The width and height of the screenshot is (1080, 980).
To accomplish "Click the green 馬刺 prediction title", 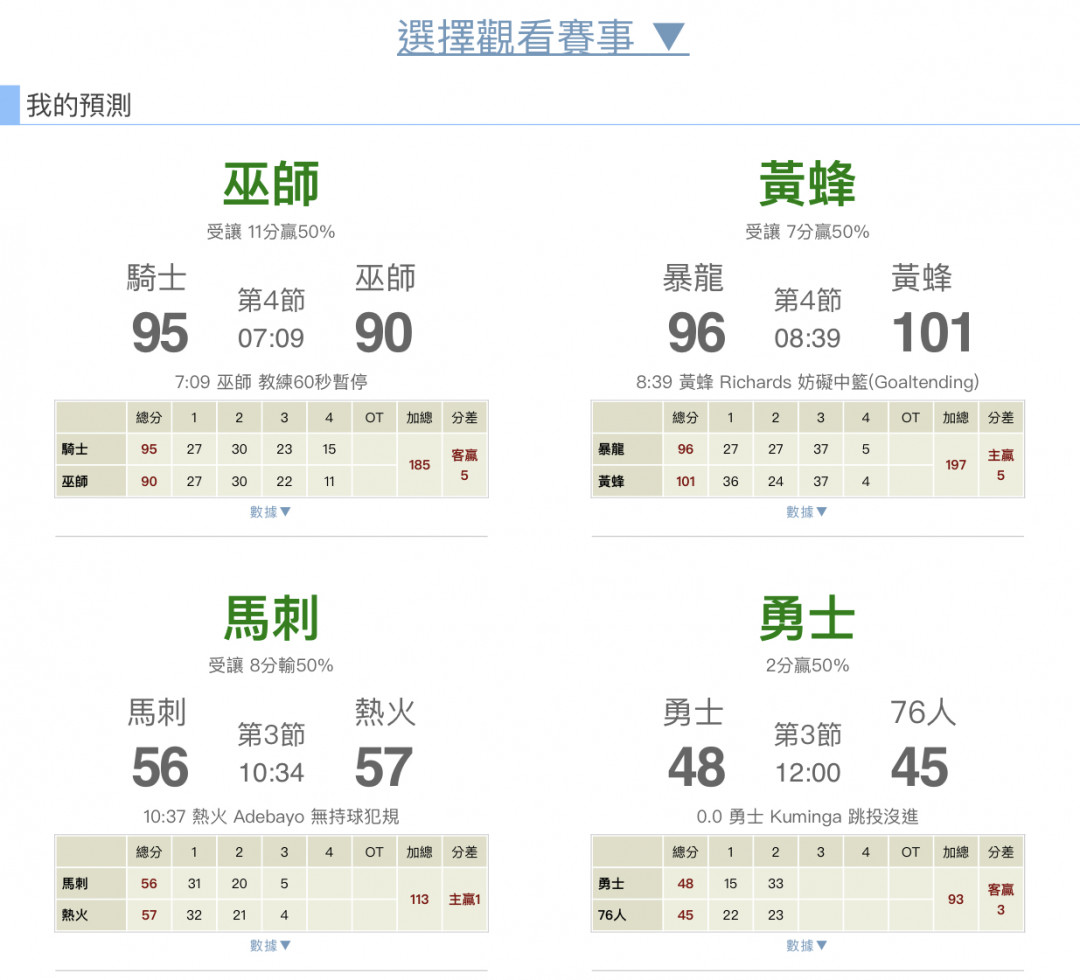I will [271, 618].
